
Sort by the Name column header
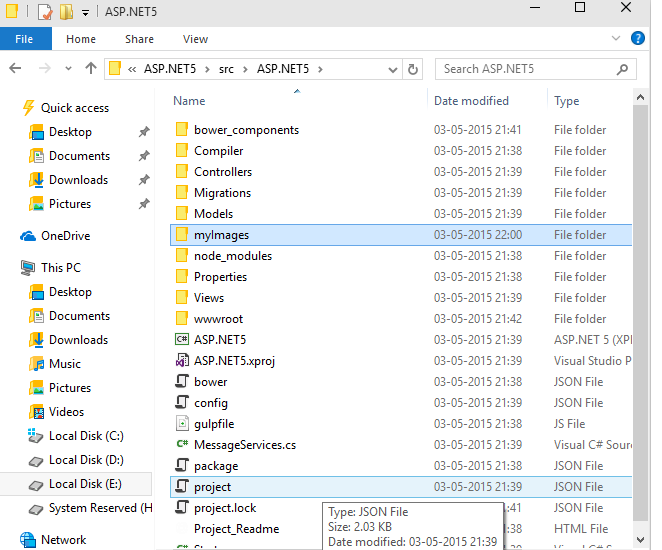tap(189, 101)
